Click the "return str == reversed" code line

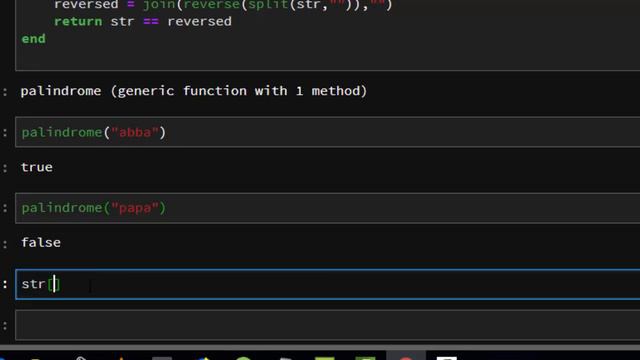143,21
